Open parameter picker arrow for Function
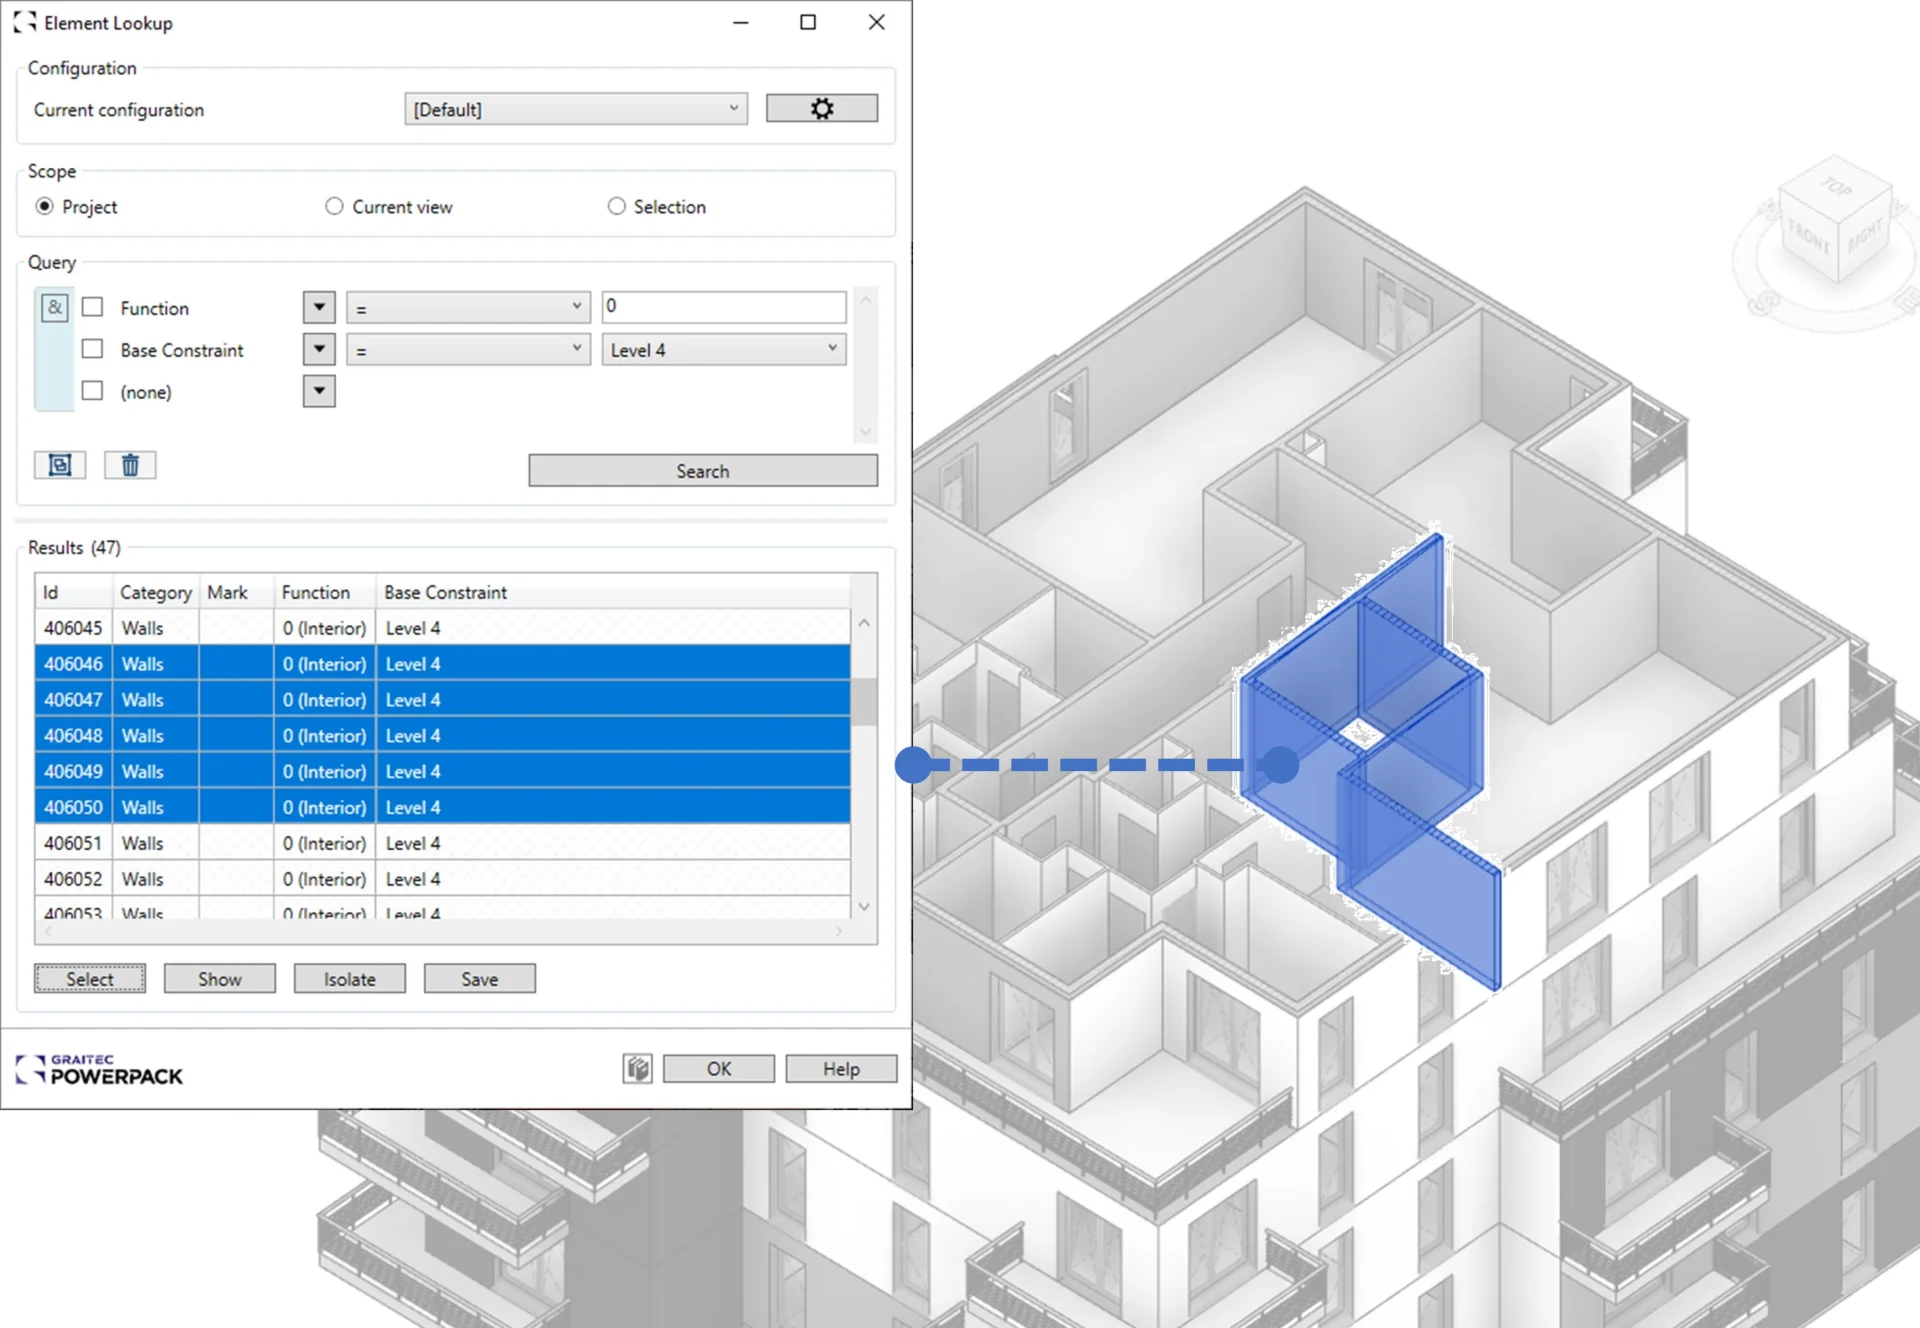The image size is (1920, 1328). [319, 307]
